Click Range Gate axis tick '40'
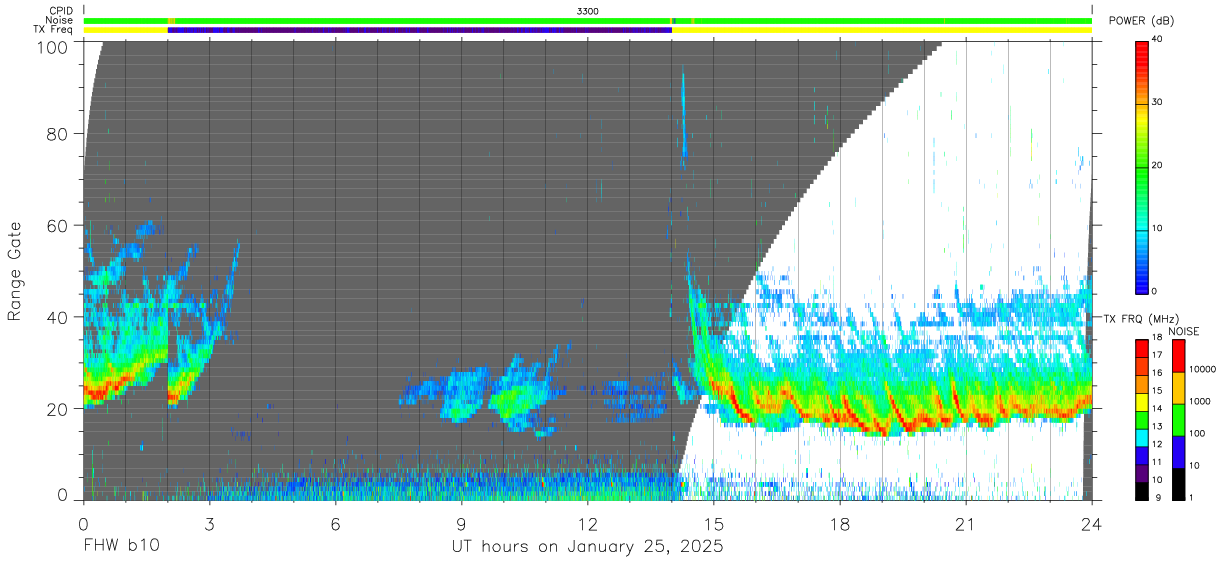1228x567 pixels. [x=59, y=317]
